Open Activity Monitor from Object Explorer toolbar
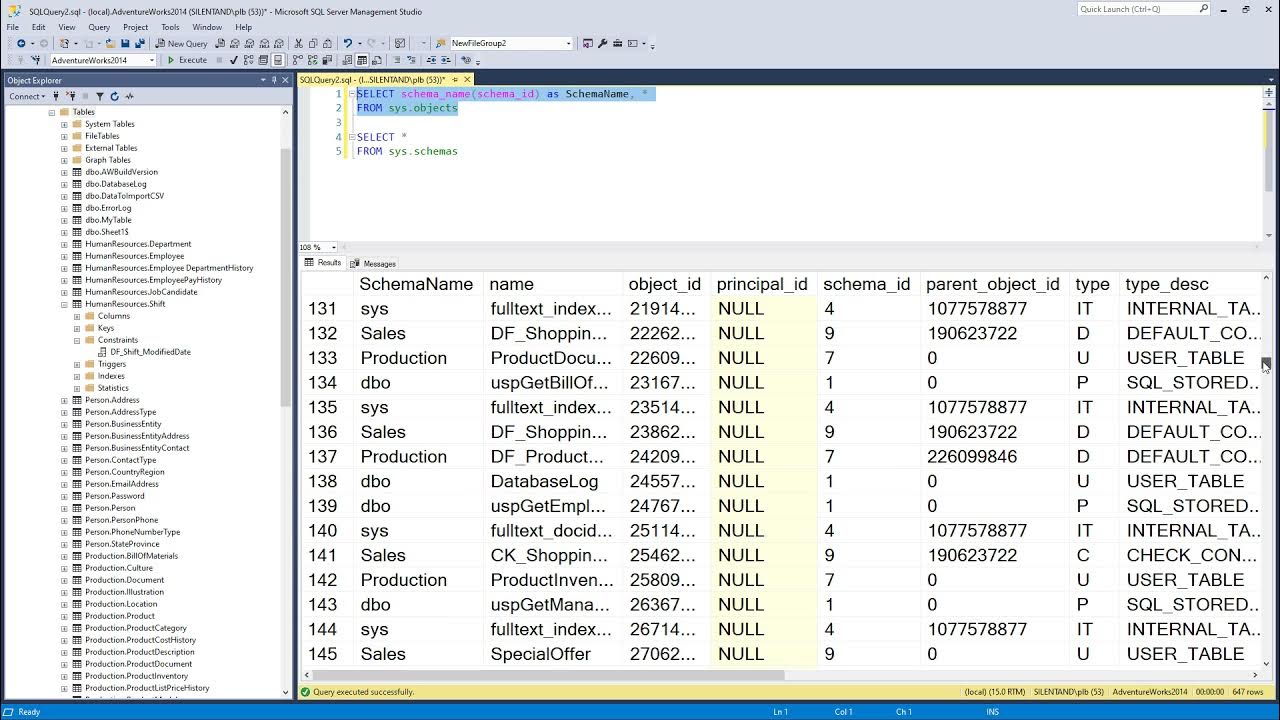1280x720 pixels. click(x=129, y=96)
